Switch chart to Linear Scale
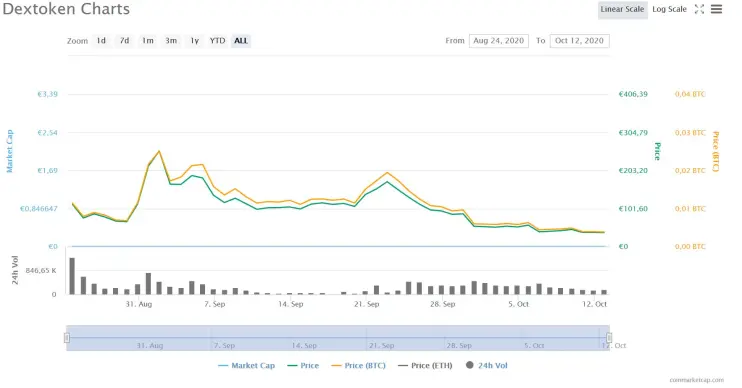This screenshot has height=388, width=742. tap(622, 9)
